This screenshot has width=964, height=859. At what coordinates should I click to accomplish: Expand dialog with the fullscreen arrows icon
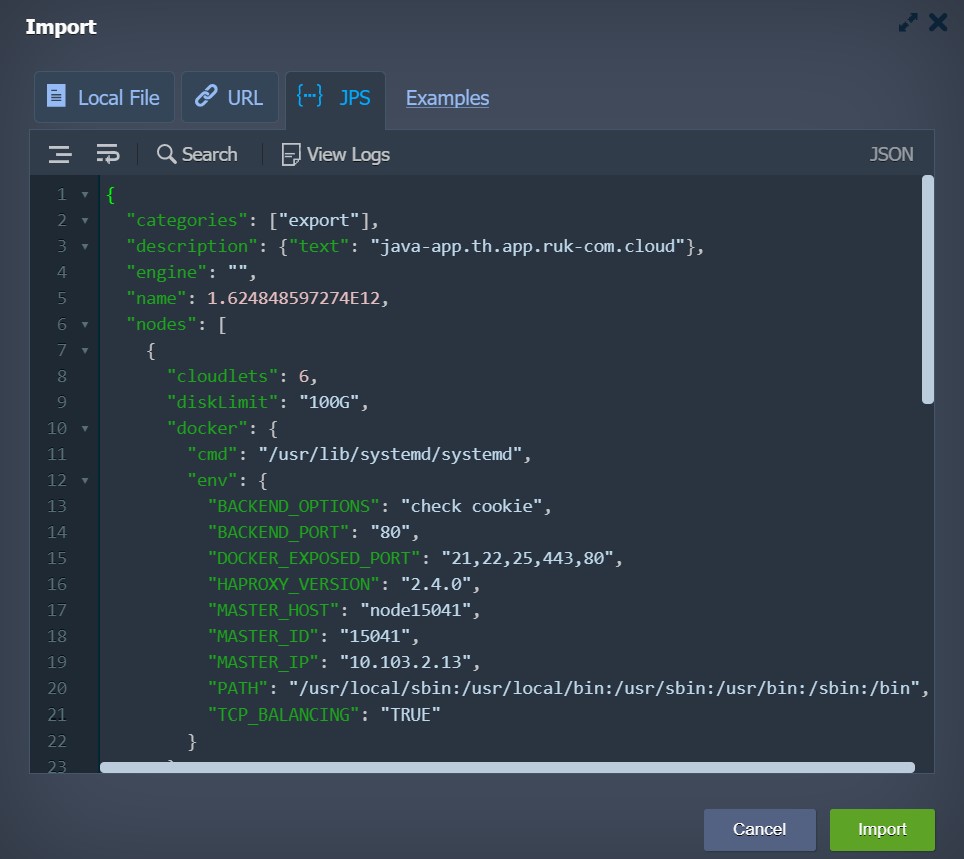point(907,22)
